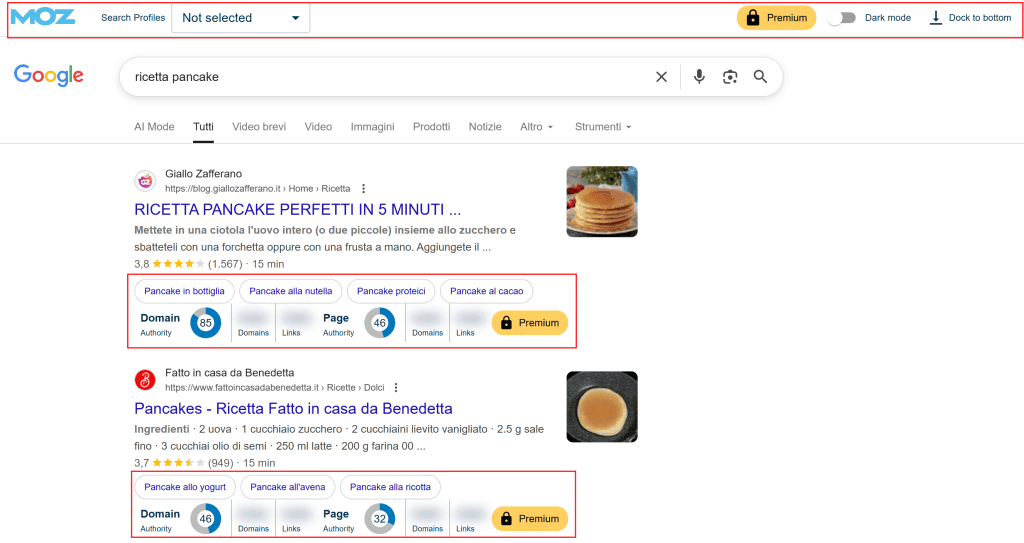
Task: Click the Google logo
Action: 49,75
